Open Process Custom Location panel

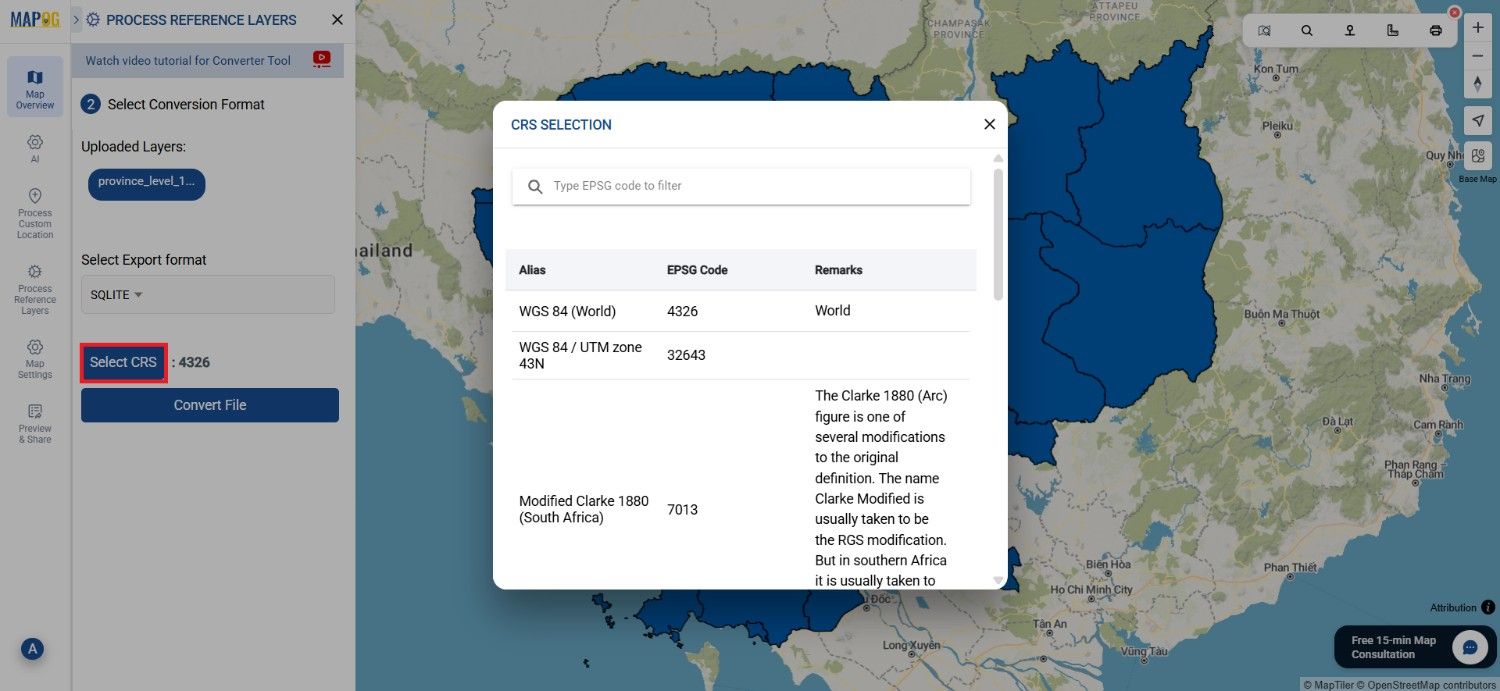35,212
